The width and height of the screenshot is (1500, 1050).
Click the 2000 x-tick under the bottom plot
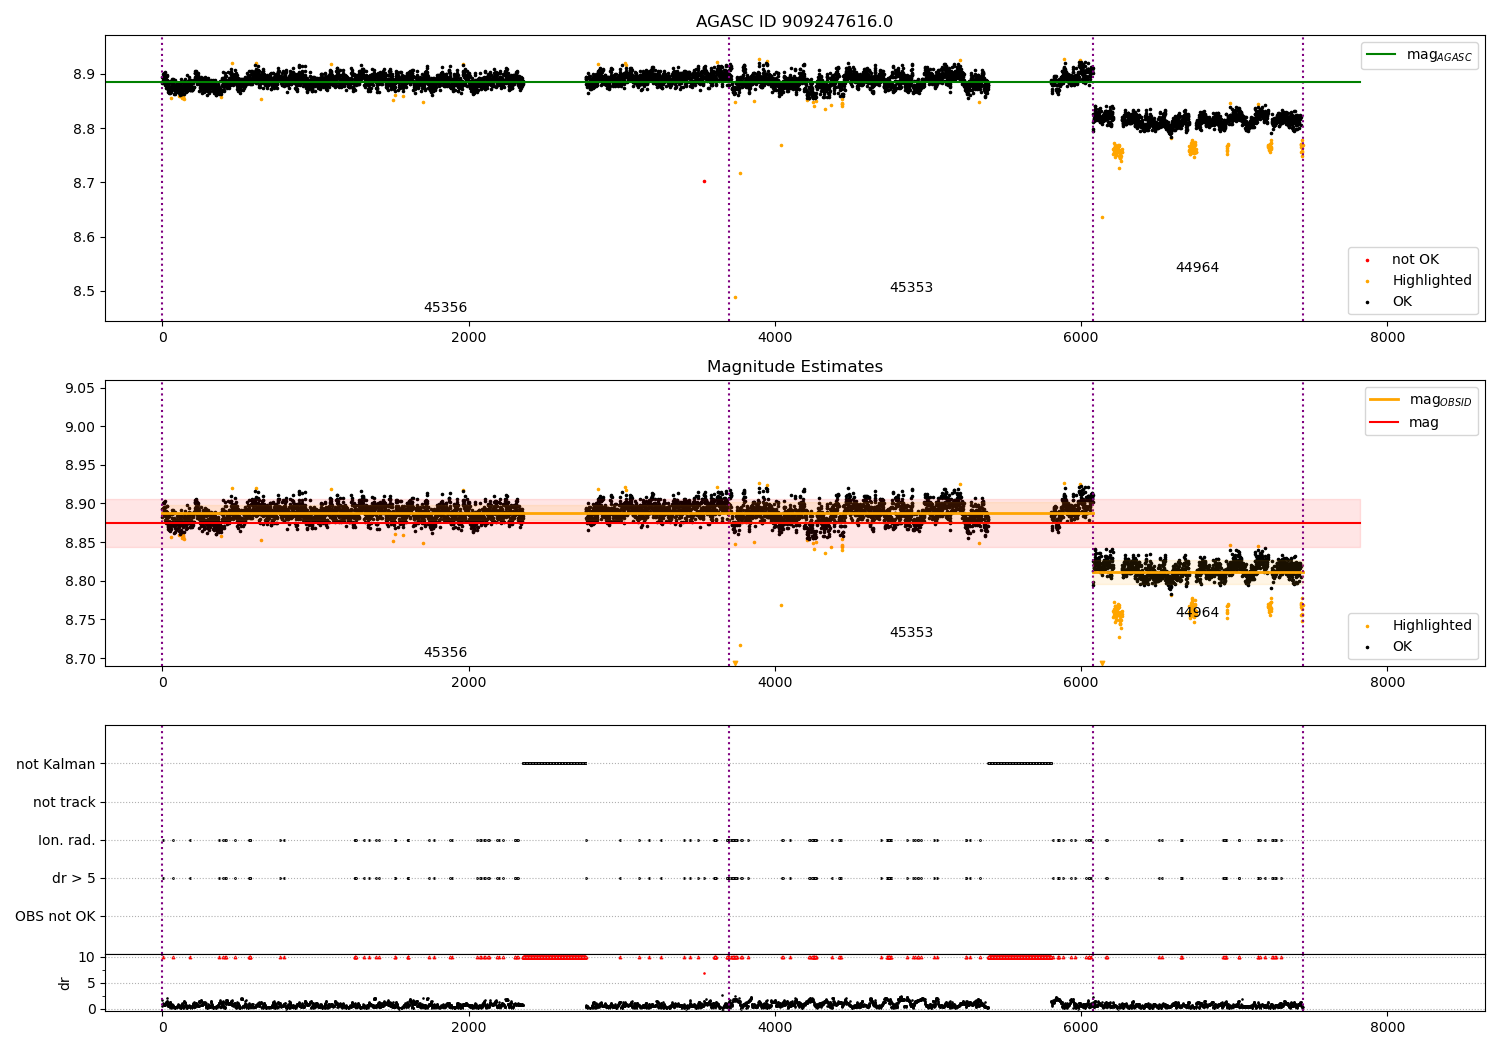tap(468, 1028)
